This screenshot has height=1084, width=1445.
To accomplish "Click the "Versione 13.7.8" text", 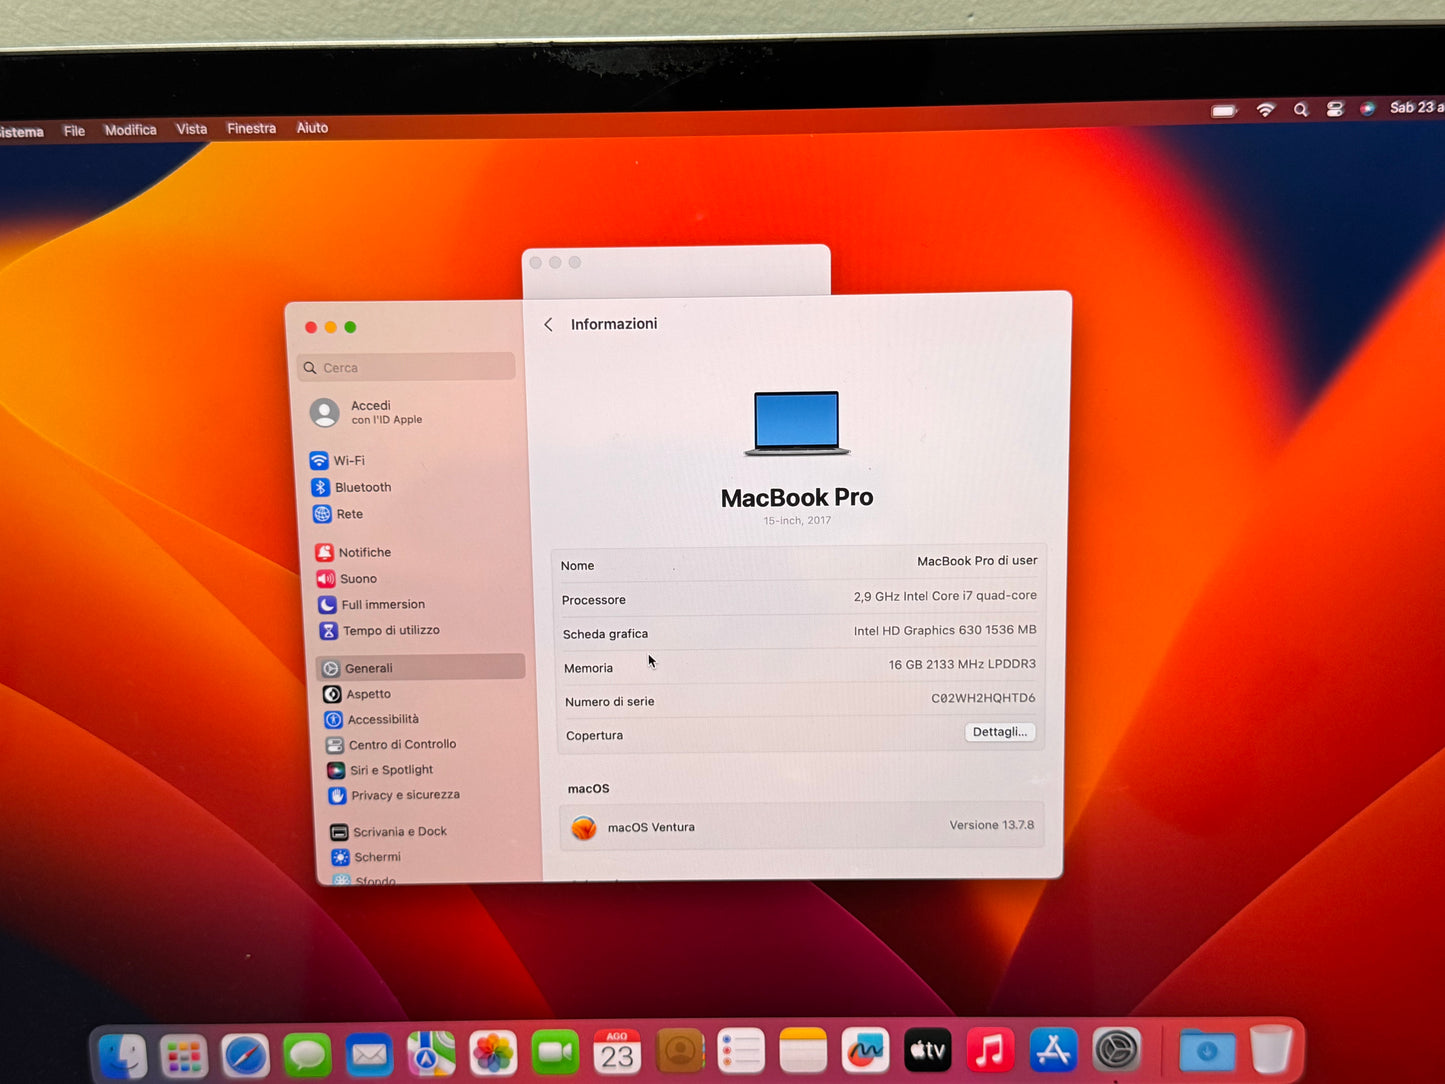I will click(x=992, y=825).
